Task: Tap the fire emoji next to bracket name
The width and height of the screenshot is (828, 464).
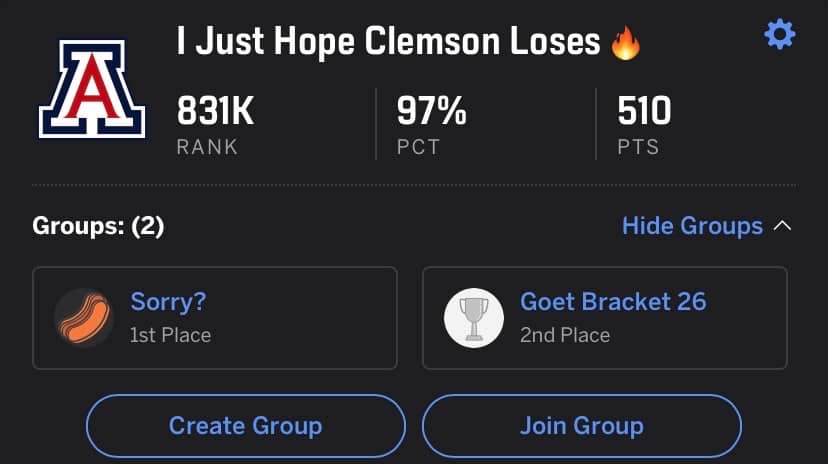Action: 626,43
